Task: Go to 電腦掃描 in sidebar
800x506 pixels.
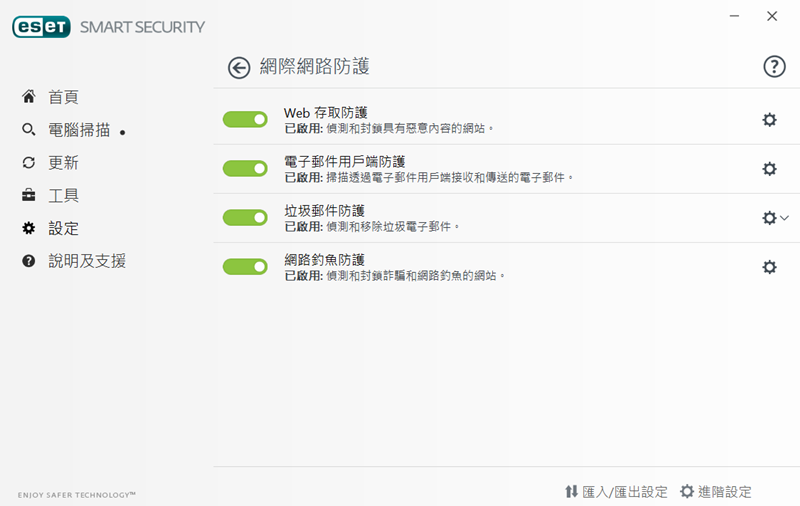Action: tap(79, 130)
